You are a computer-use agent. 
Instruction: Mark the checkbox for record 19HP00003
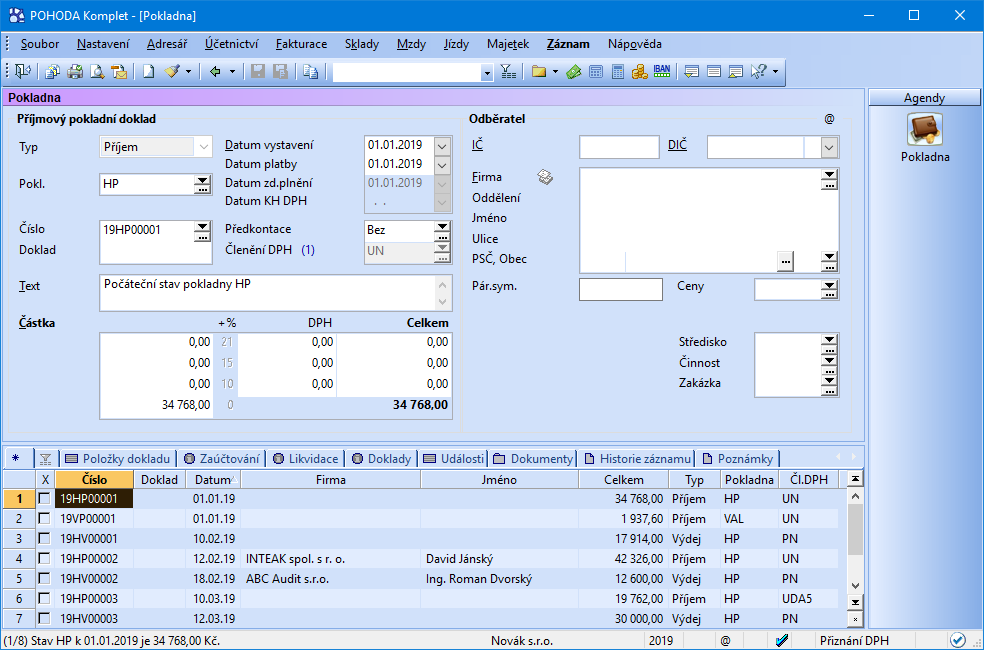click(44, 599)
